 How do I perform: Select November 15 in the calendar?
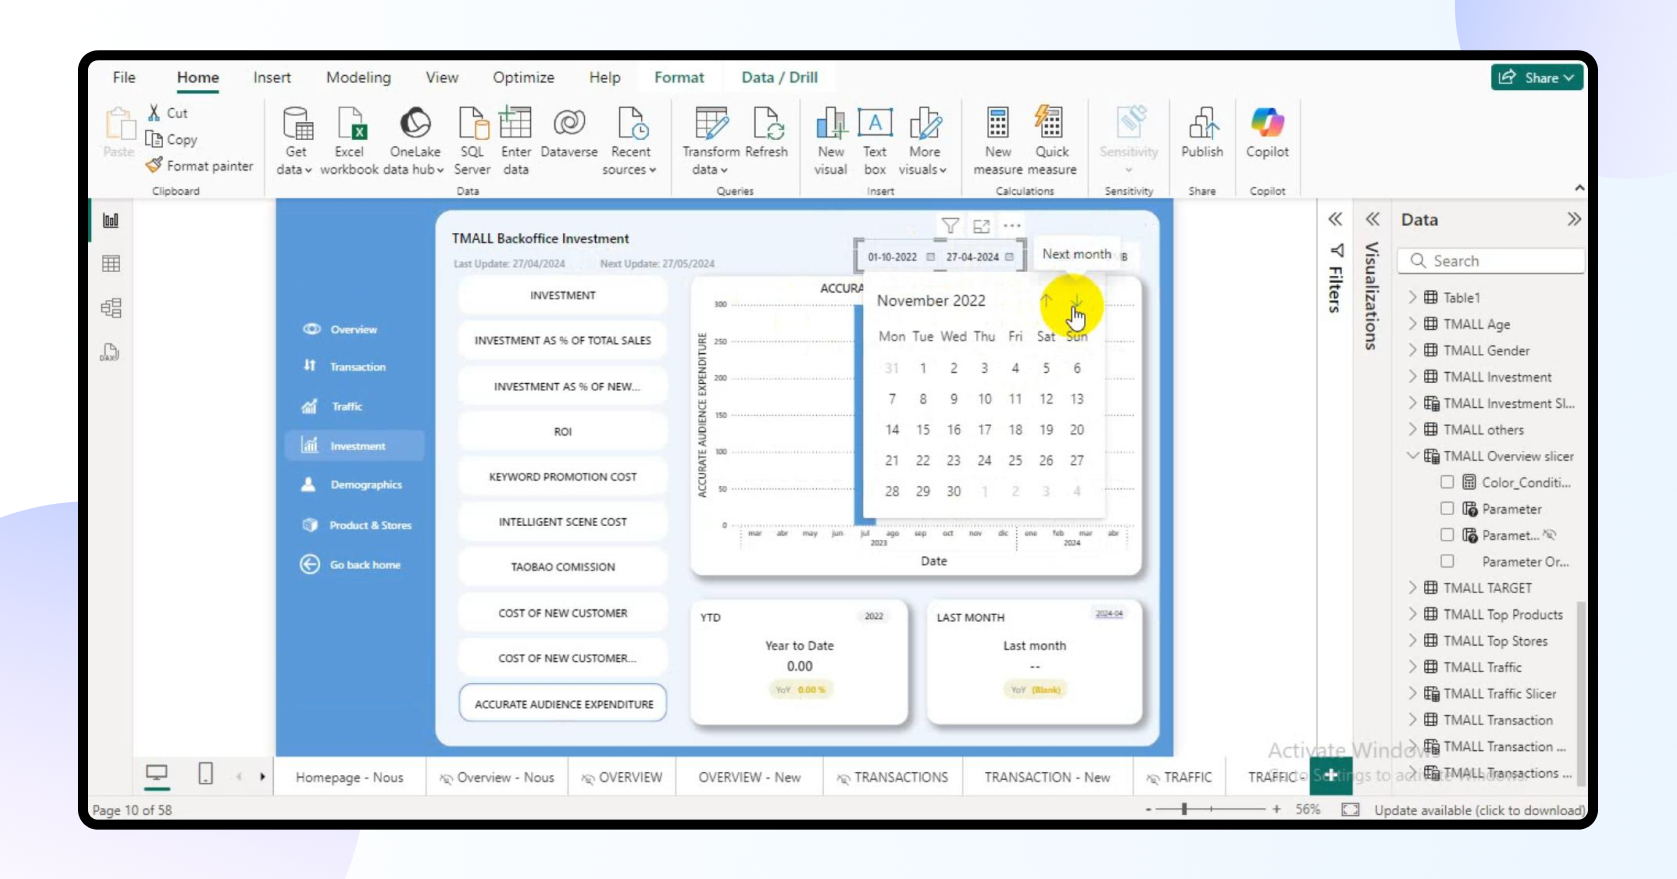[x=923, y=430]
